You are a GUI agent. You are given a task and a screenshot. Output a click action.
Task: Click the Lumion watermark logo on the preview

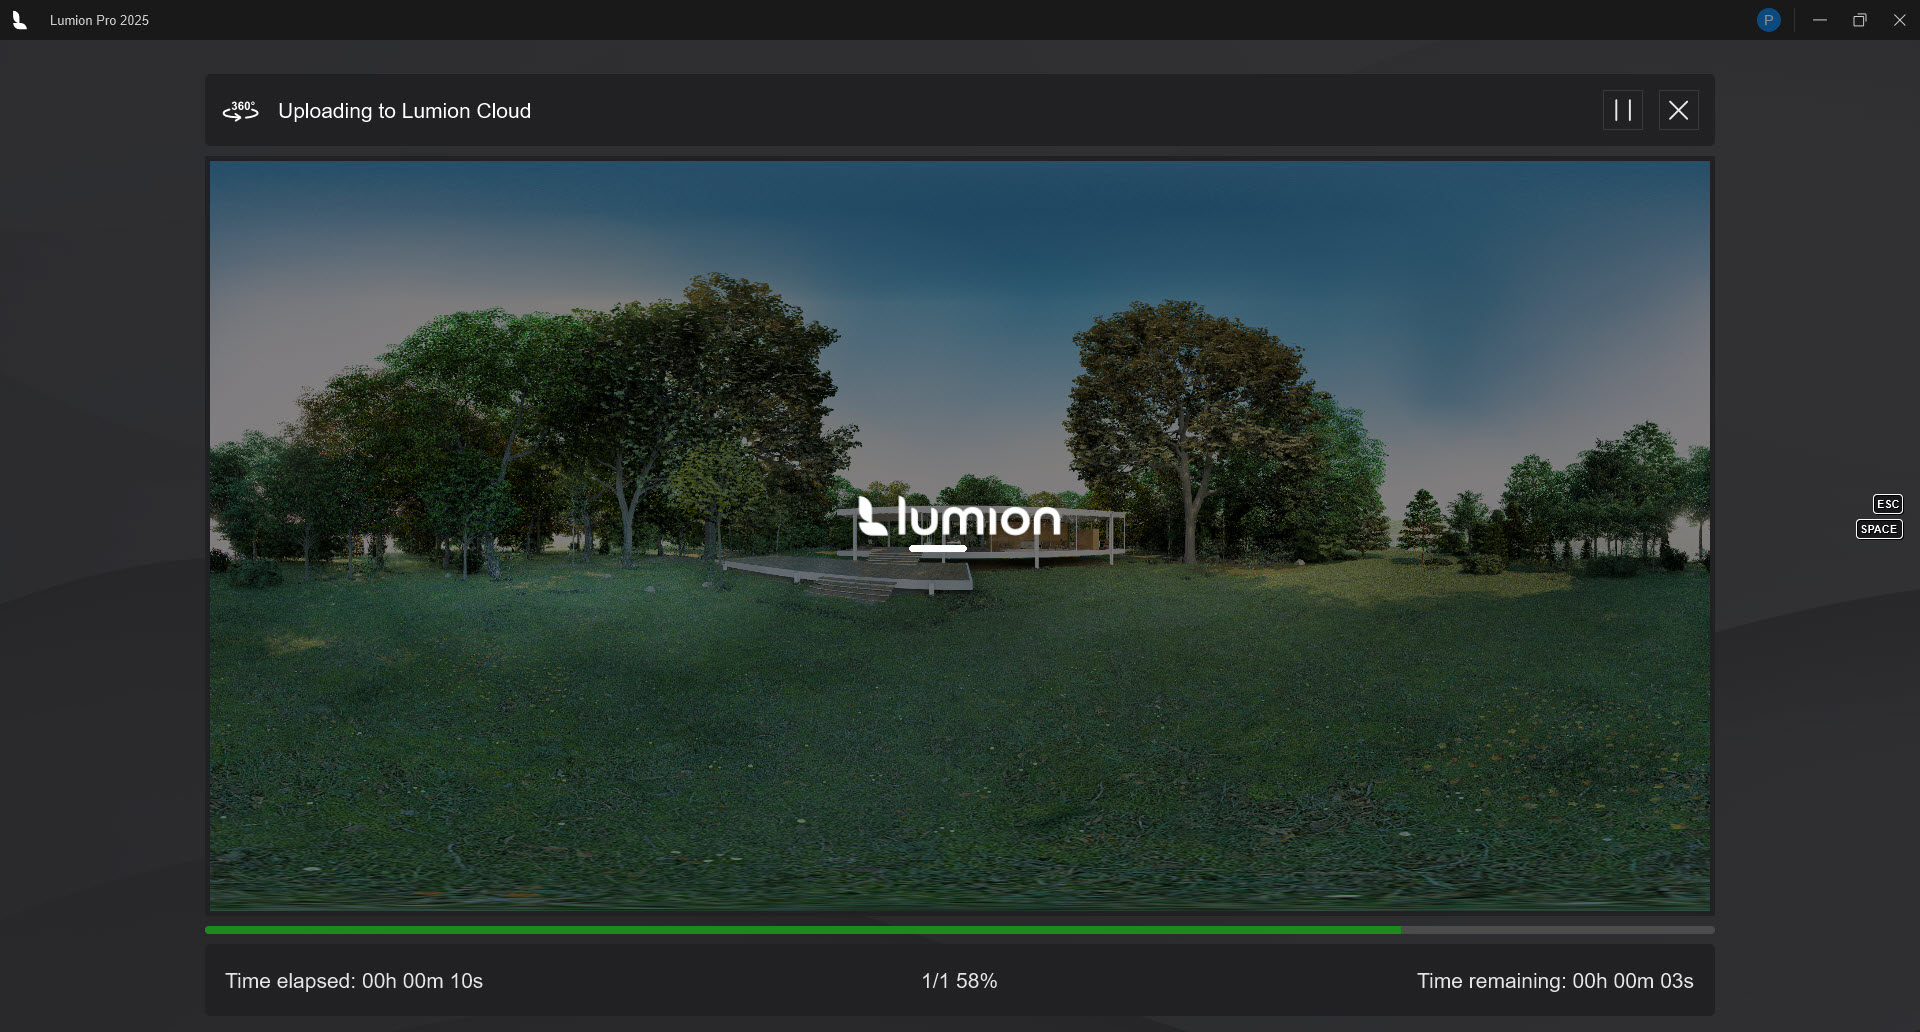coord(959,518)
